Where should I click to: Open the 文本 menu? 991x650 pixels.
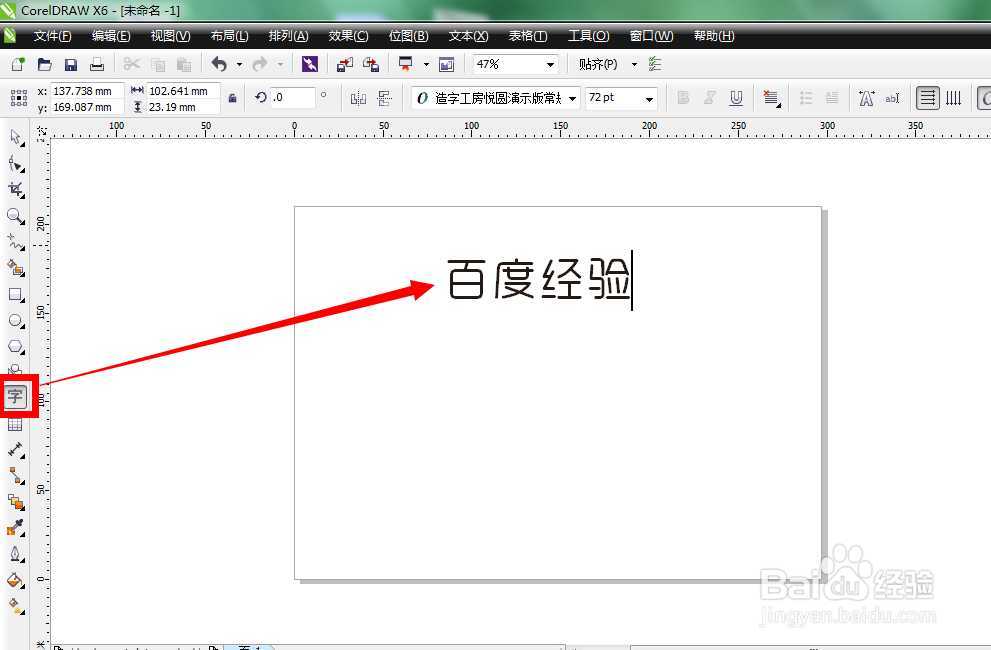pos(467,35)
